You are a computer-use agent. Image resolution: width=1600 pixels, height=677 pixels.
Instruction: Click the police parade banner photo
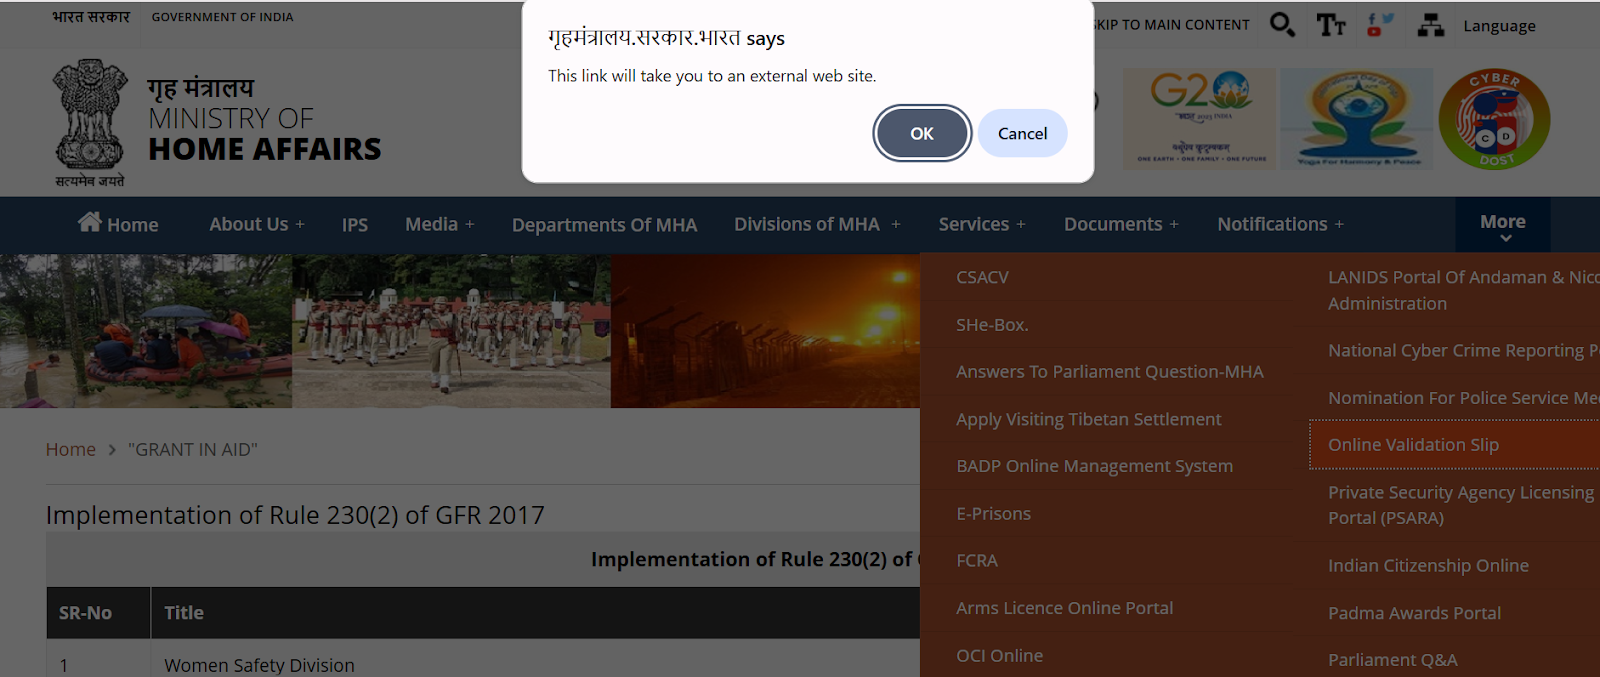[451, 331]
